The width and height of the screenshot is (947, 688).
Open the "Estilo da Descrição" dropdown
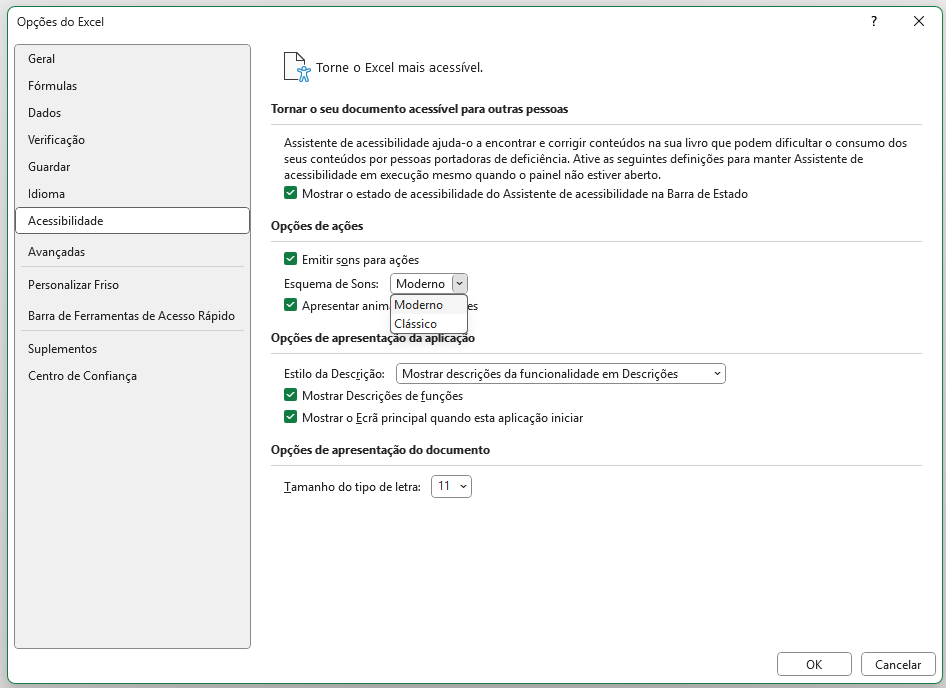pos(716,373)
